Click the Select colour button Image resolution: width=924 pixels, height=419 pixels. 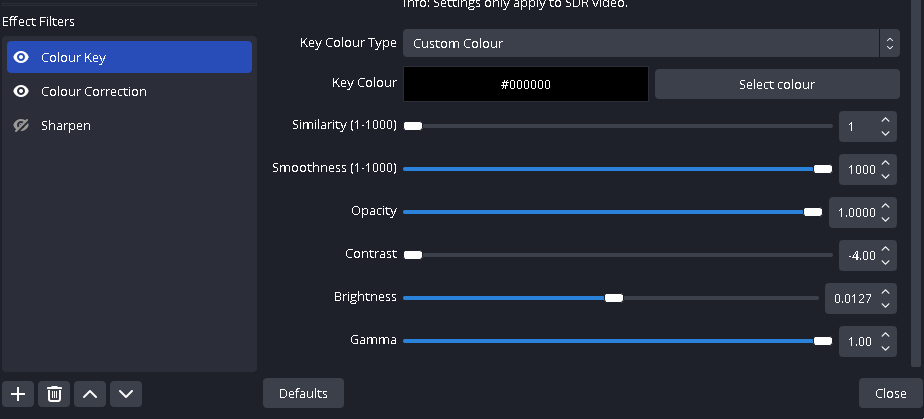tap(777, 84)
